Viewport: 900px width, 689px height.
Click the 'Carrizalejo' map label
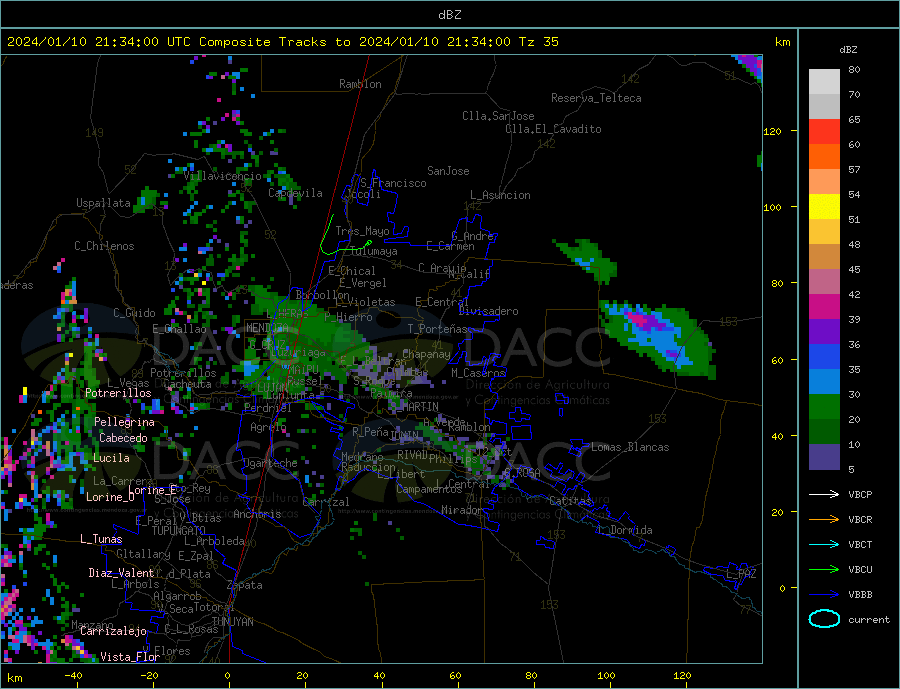[113, 632]
